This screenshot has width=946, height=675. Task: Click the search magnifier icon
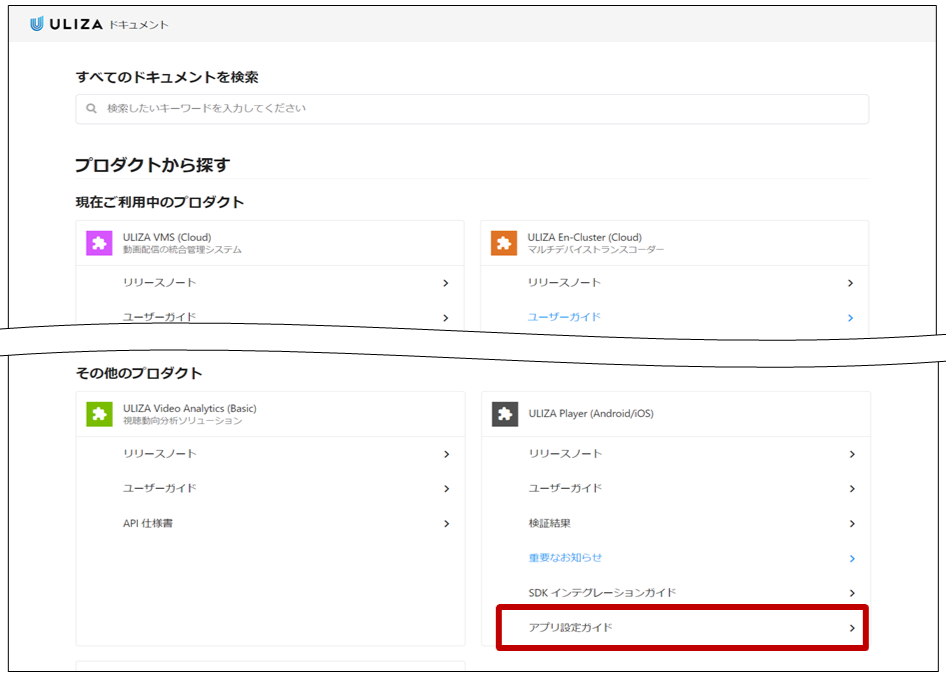[x=91, y=109]
